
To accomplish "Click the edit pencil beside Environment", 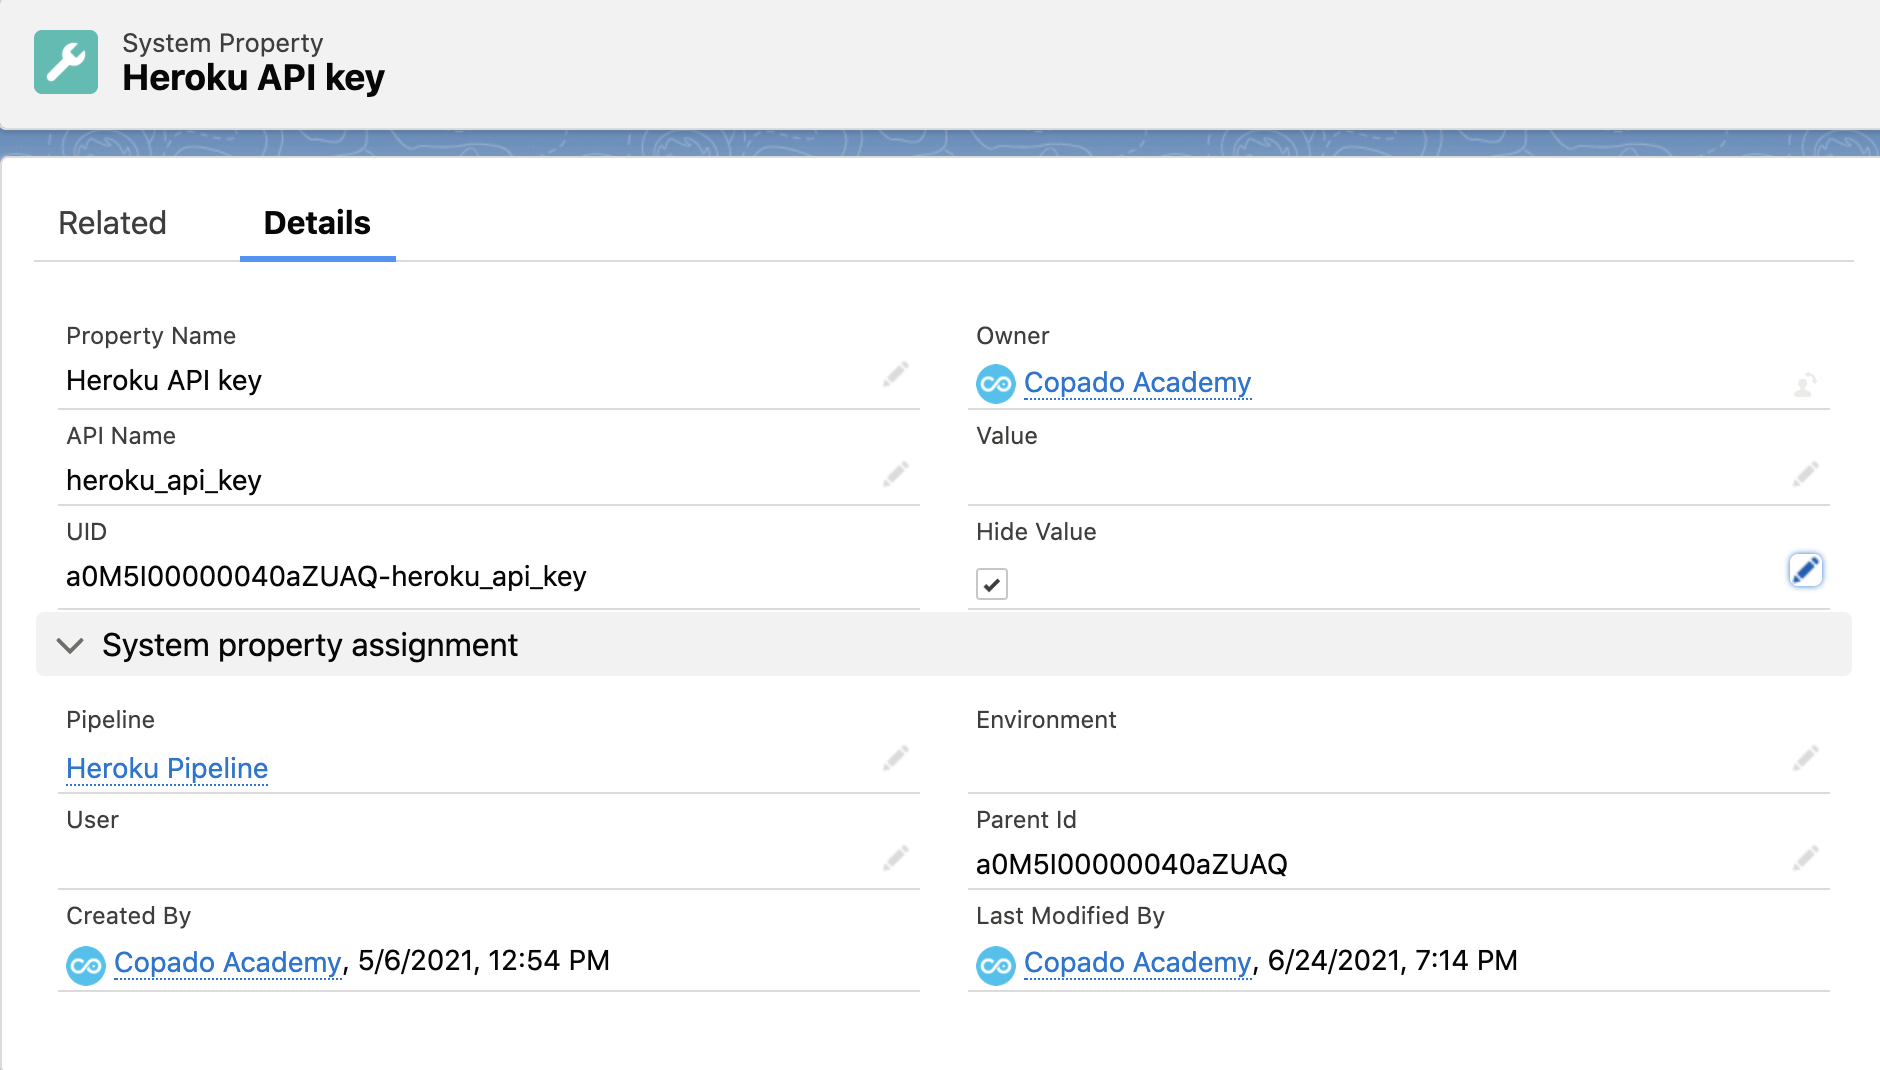I will tap(1808, 758).
